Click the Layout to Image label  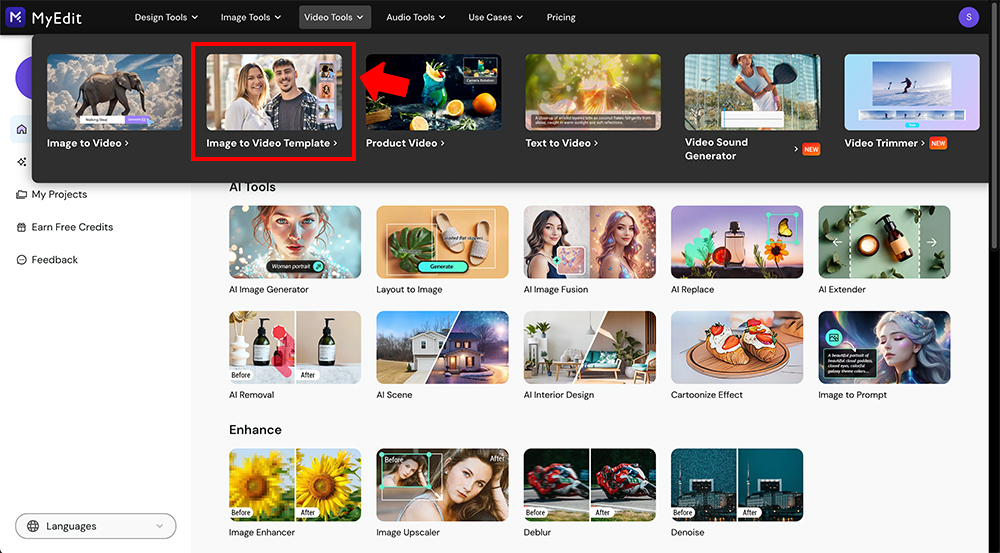pyautogui.click(x=409, y=290)
